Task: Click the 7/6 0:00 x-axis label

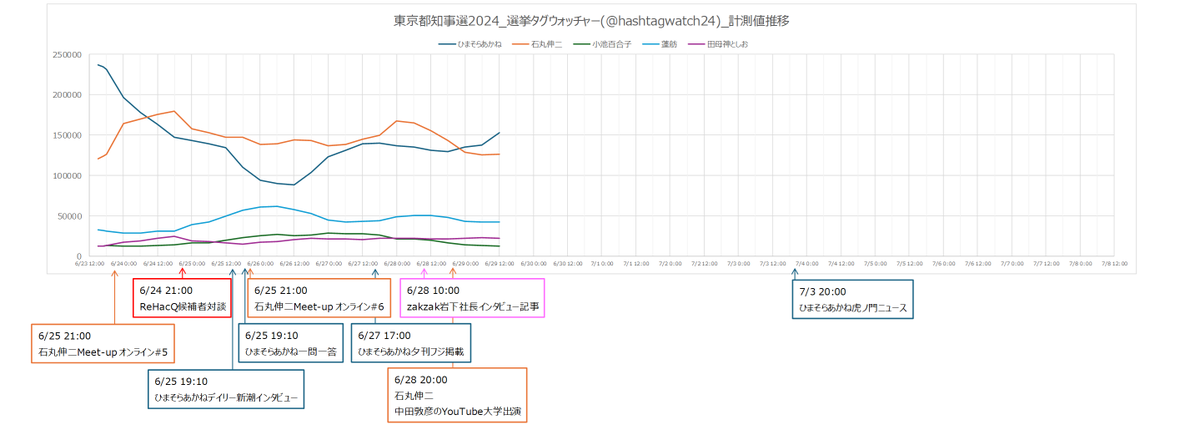Action: 944,264
